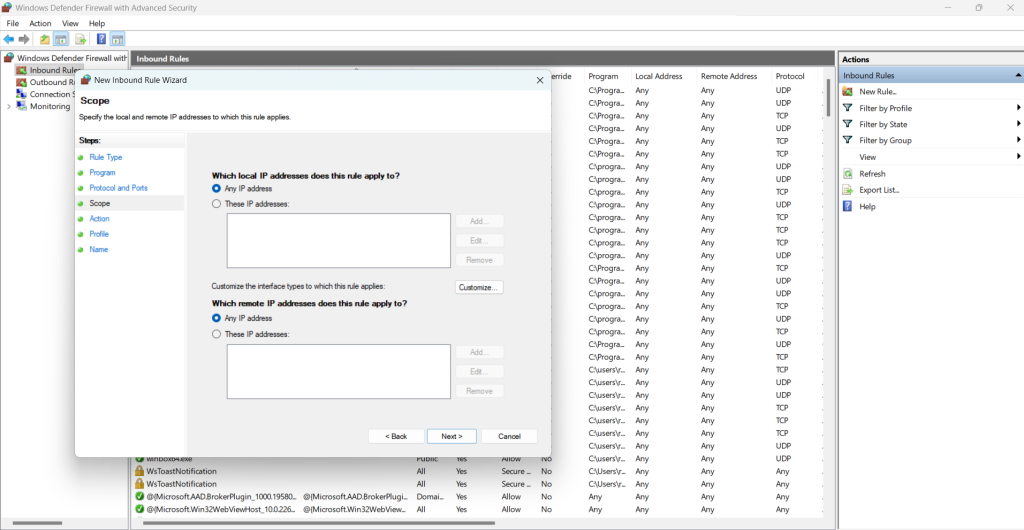Select These IP addresses for remote addresses

217,334
